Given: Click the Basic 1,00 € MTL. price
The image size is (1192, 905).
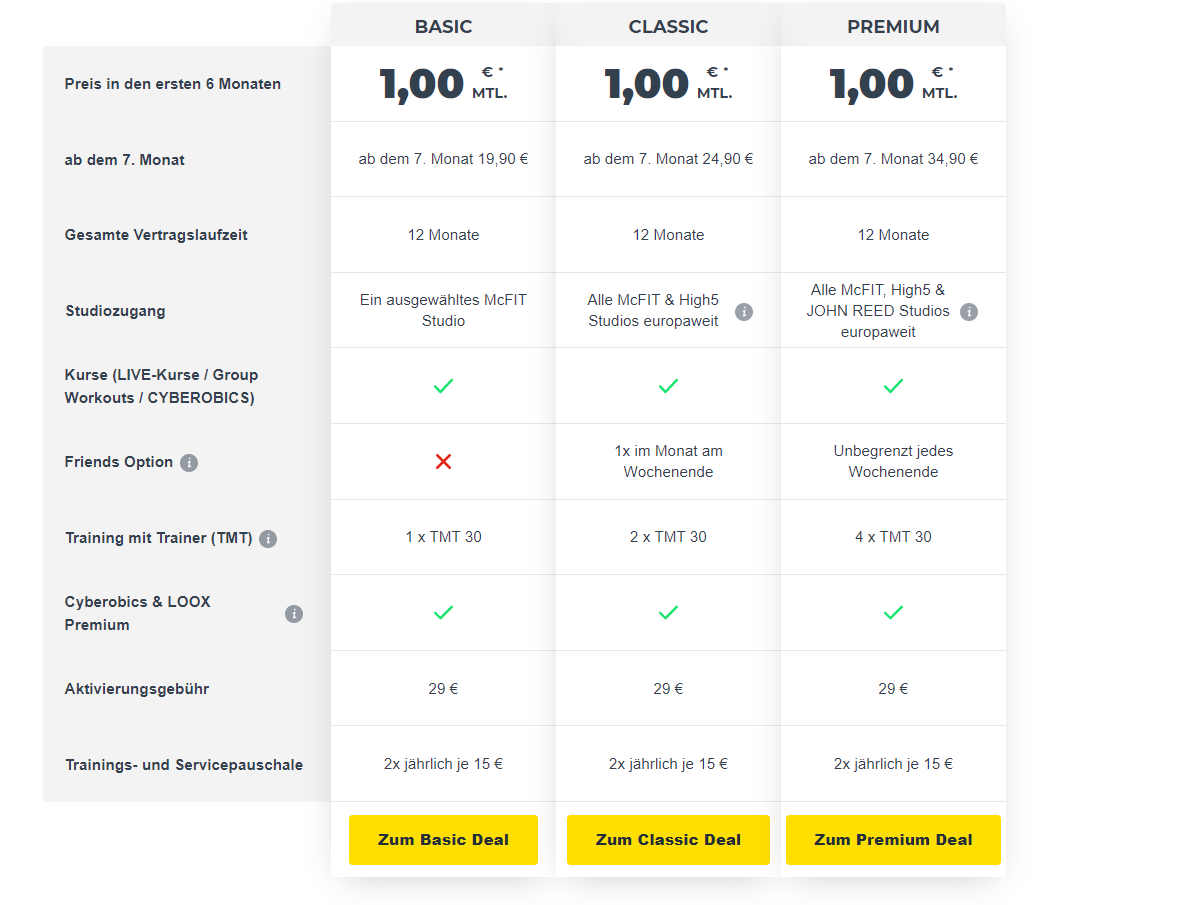Looking at the screenshot, I should point(443,84).
